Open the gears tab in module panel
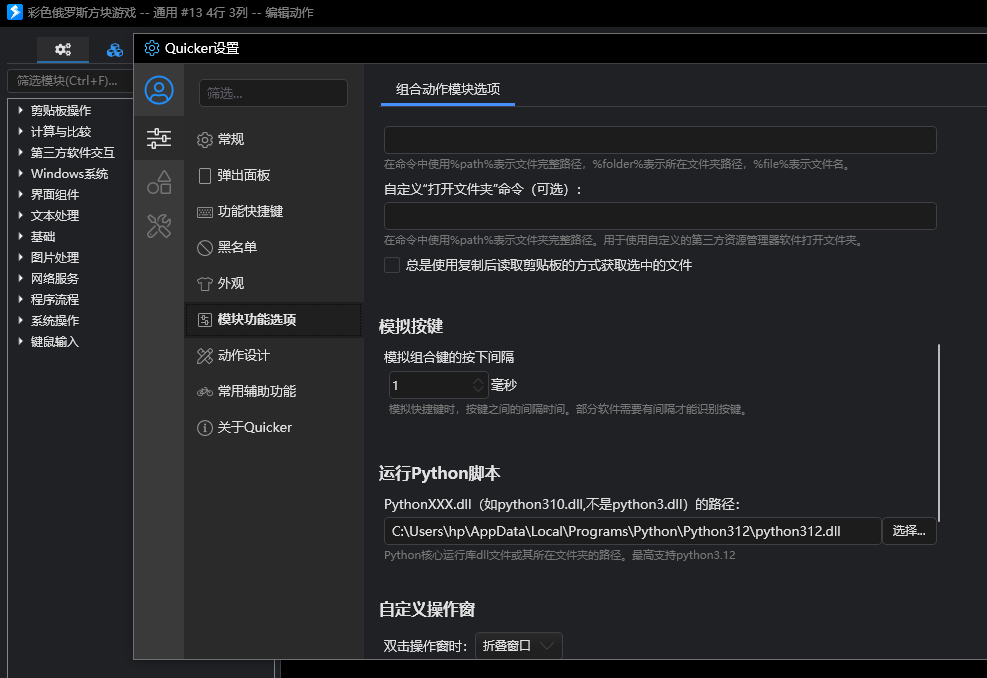987x678 pixels. pos(63,49)
